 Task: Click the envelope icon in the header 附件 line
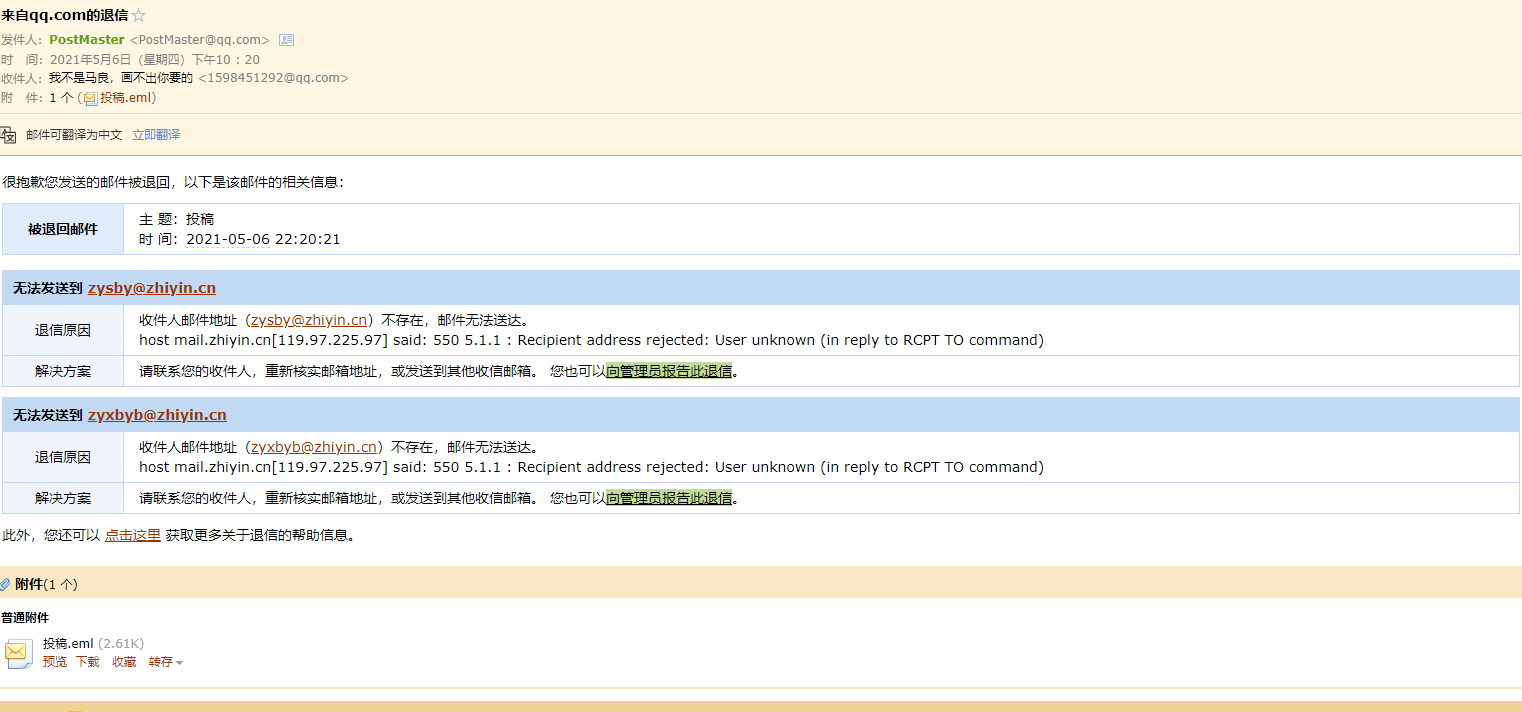click(x=90, y=99)
